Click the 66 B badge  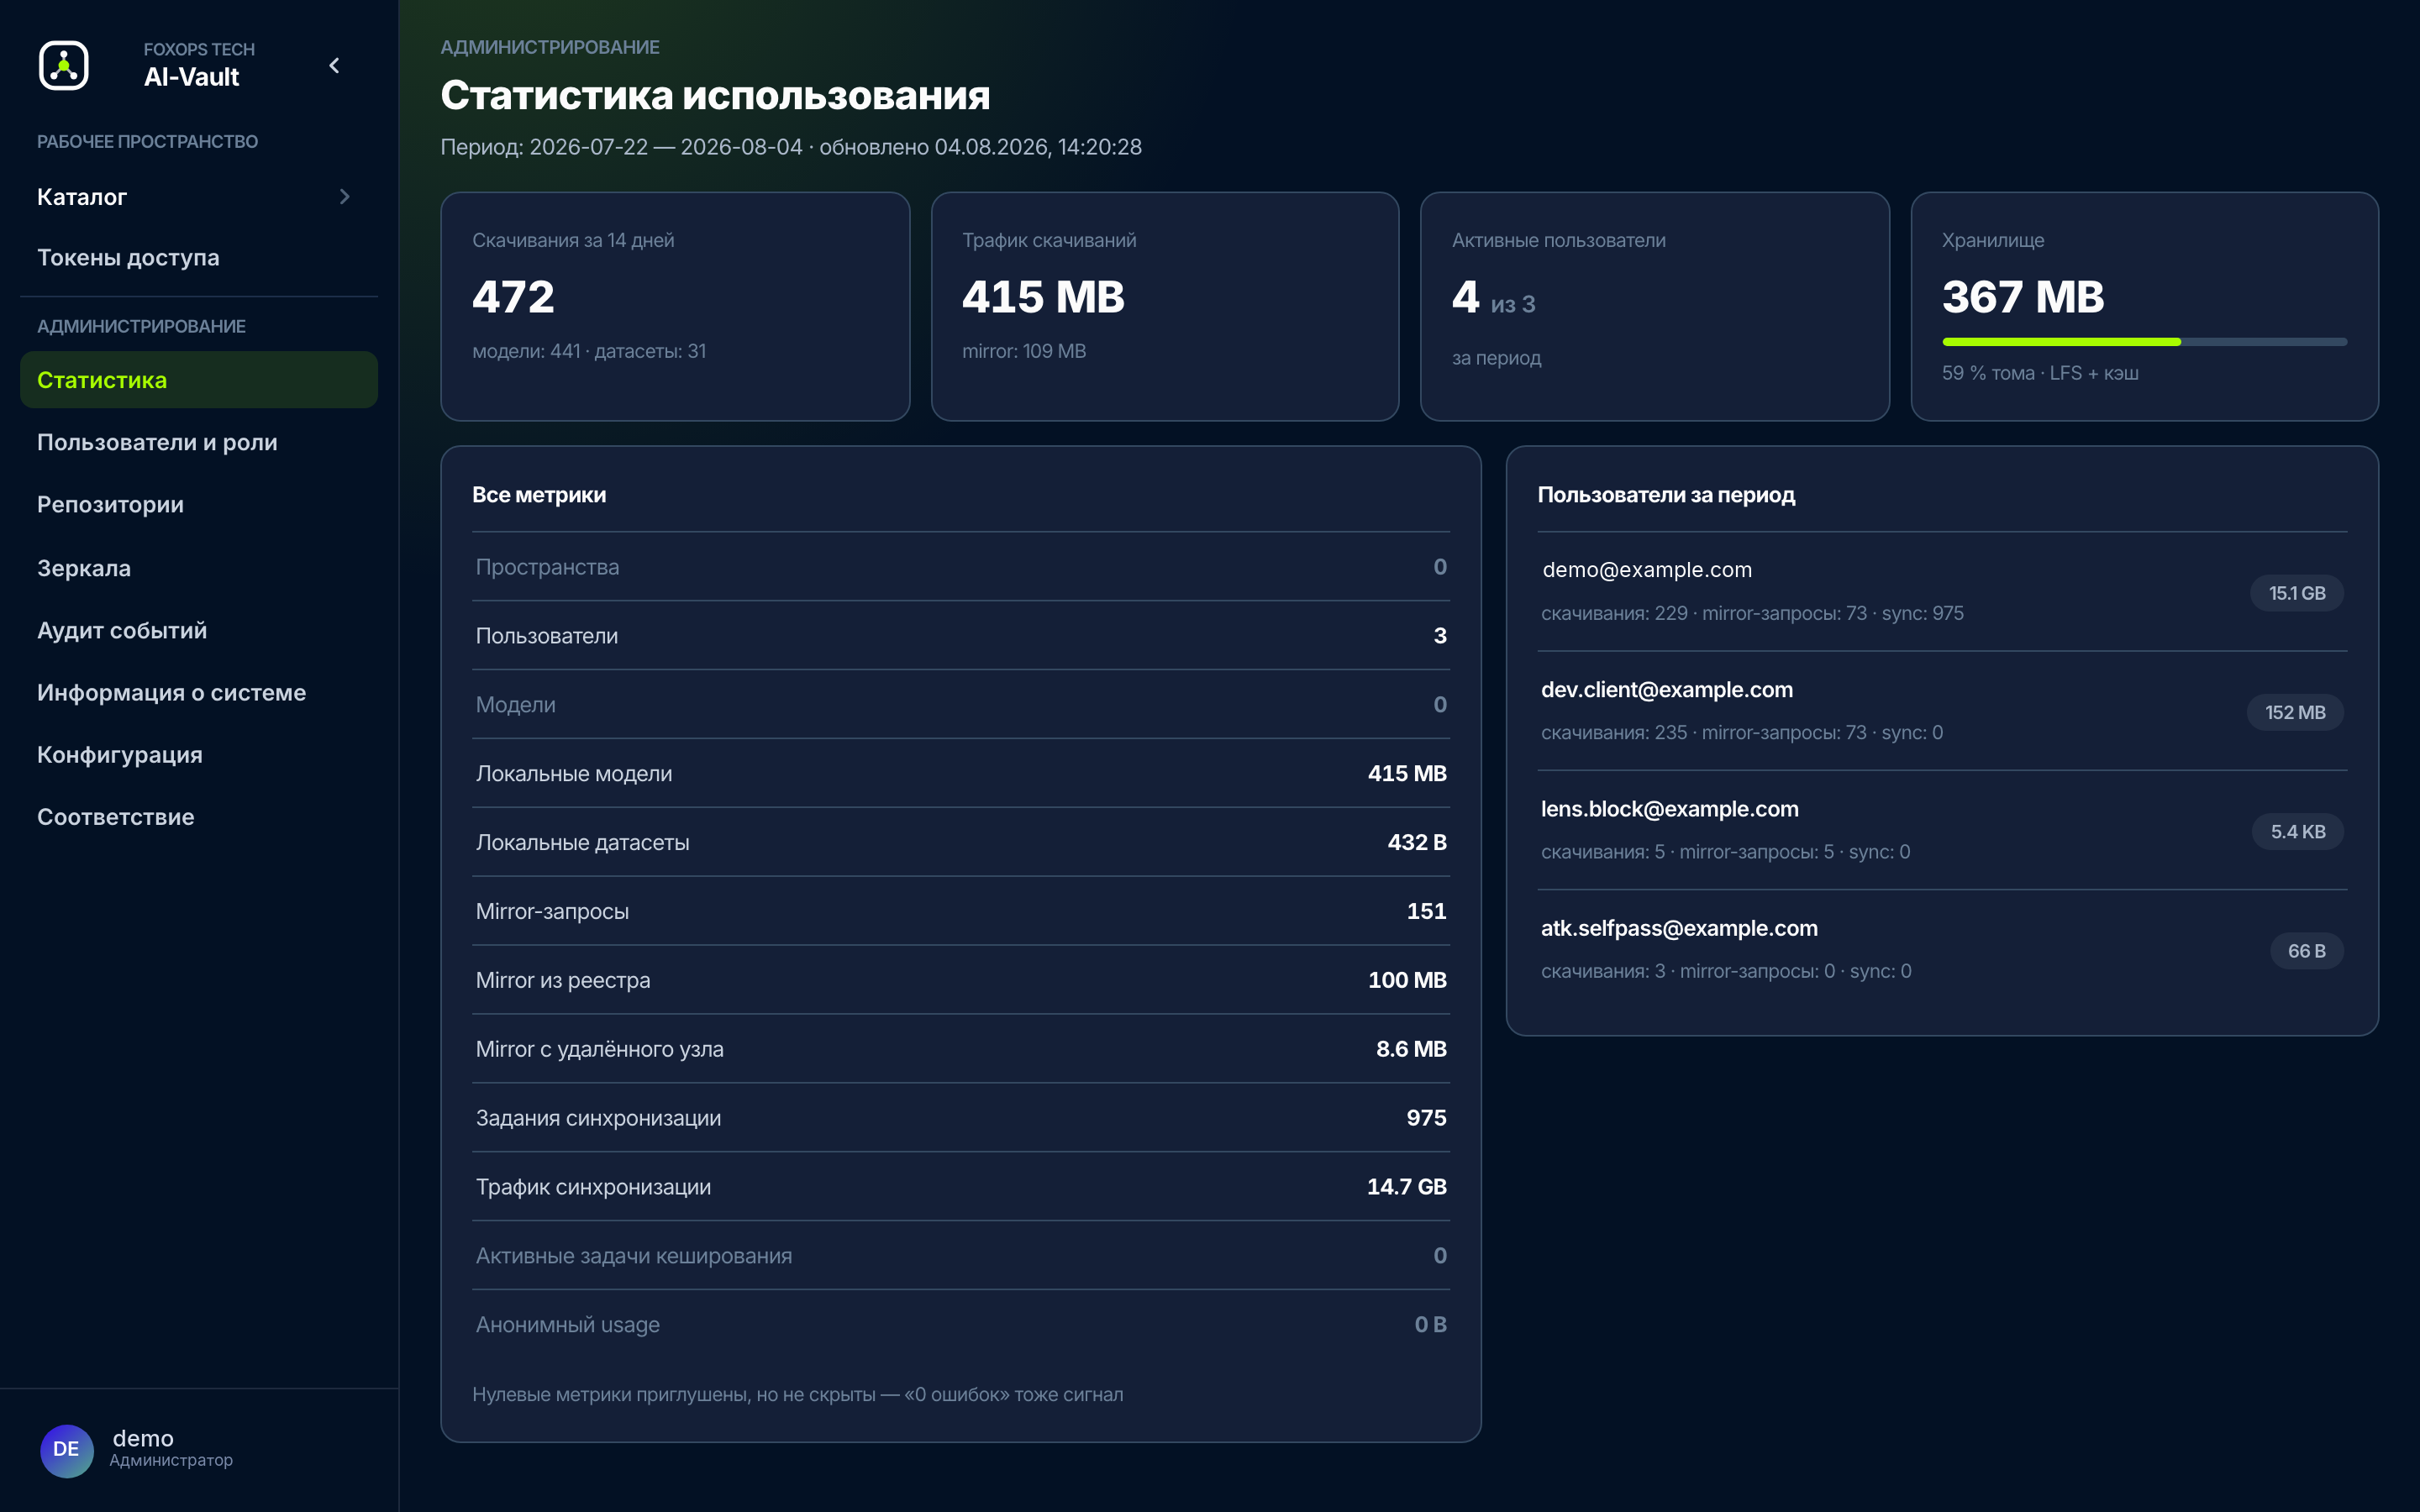click(x=2307, y=951)
